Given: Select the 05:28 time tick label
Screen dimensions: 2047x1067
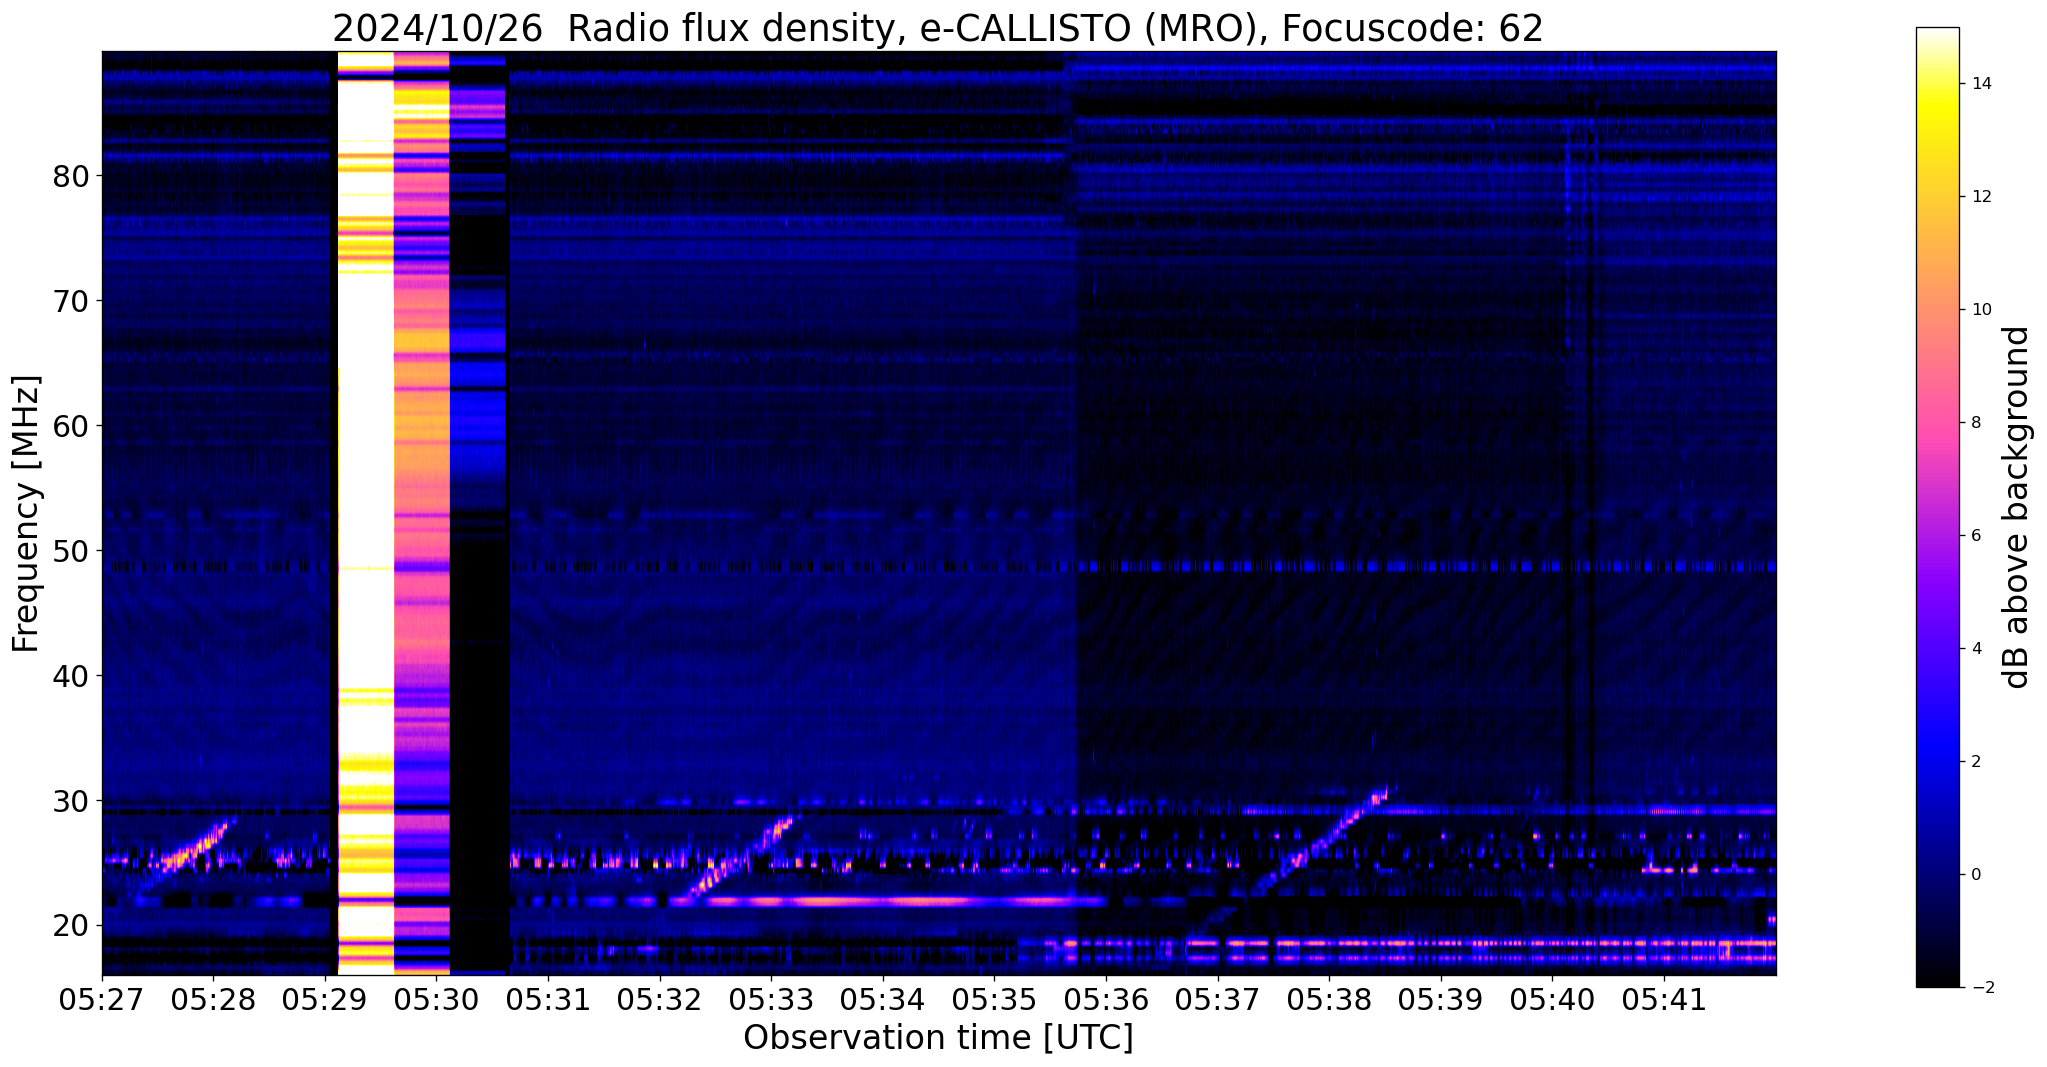Looking at the screenshot, I should 213,999.
